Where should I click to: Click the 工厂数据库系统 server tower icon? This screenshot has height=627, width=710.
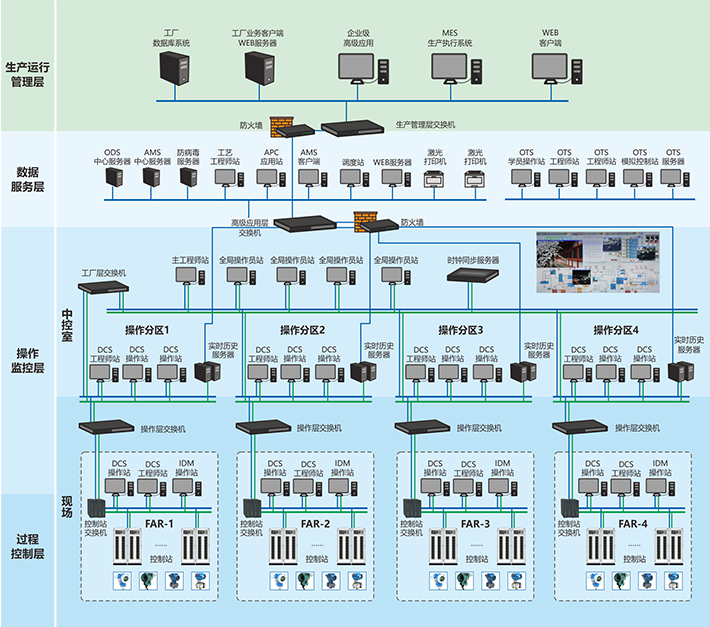176,68
